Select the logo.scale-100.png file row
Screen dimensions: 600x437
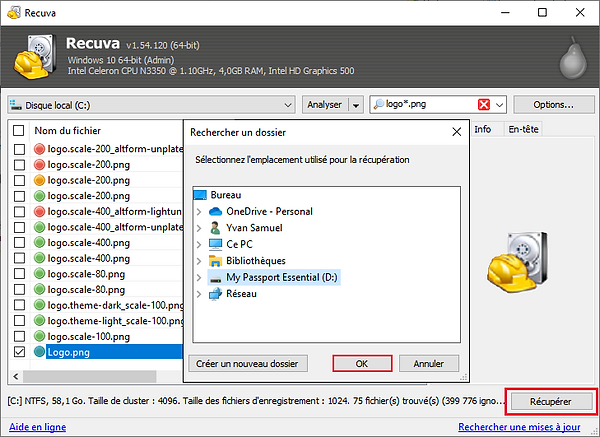coord(98,336)
